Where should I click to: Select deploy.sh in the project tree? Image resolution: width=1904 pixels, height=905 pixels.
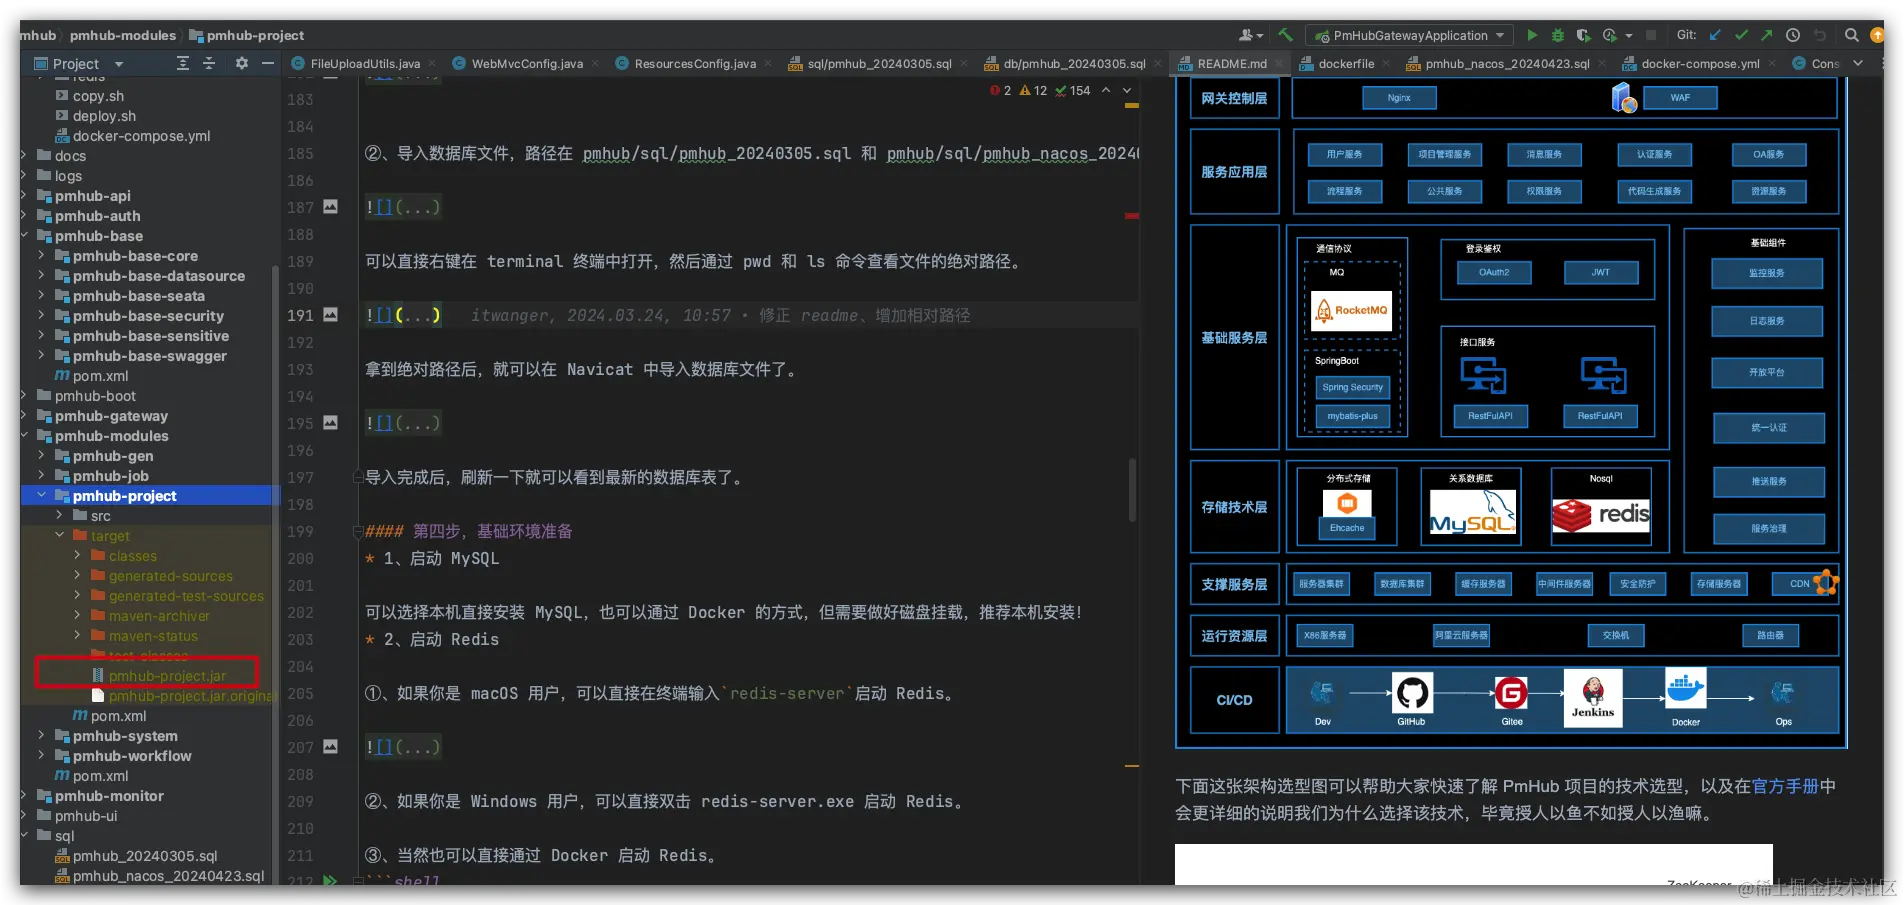click(104, 116)
